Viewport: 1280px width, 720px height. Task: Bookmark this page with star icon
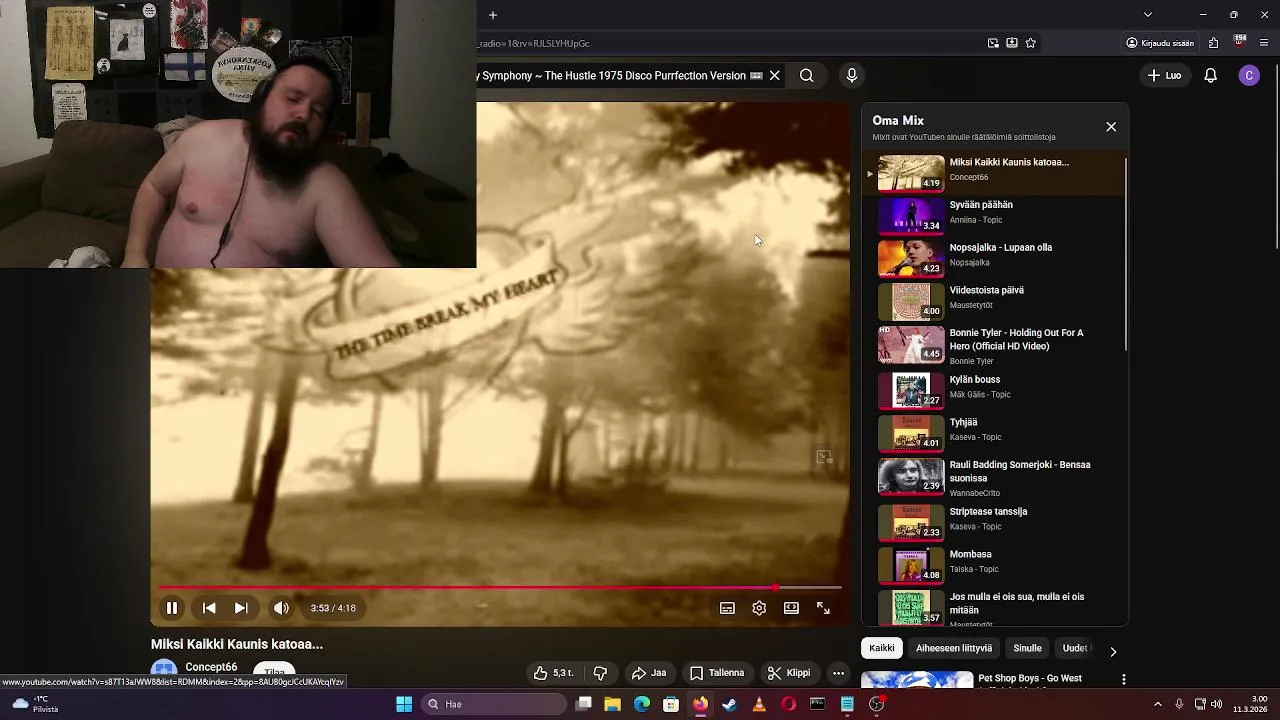(x=1031, y=43)
